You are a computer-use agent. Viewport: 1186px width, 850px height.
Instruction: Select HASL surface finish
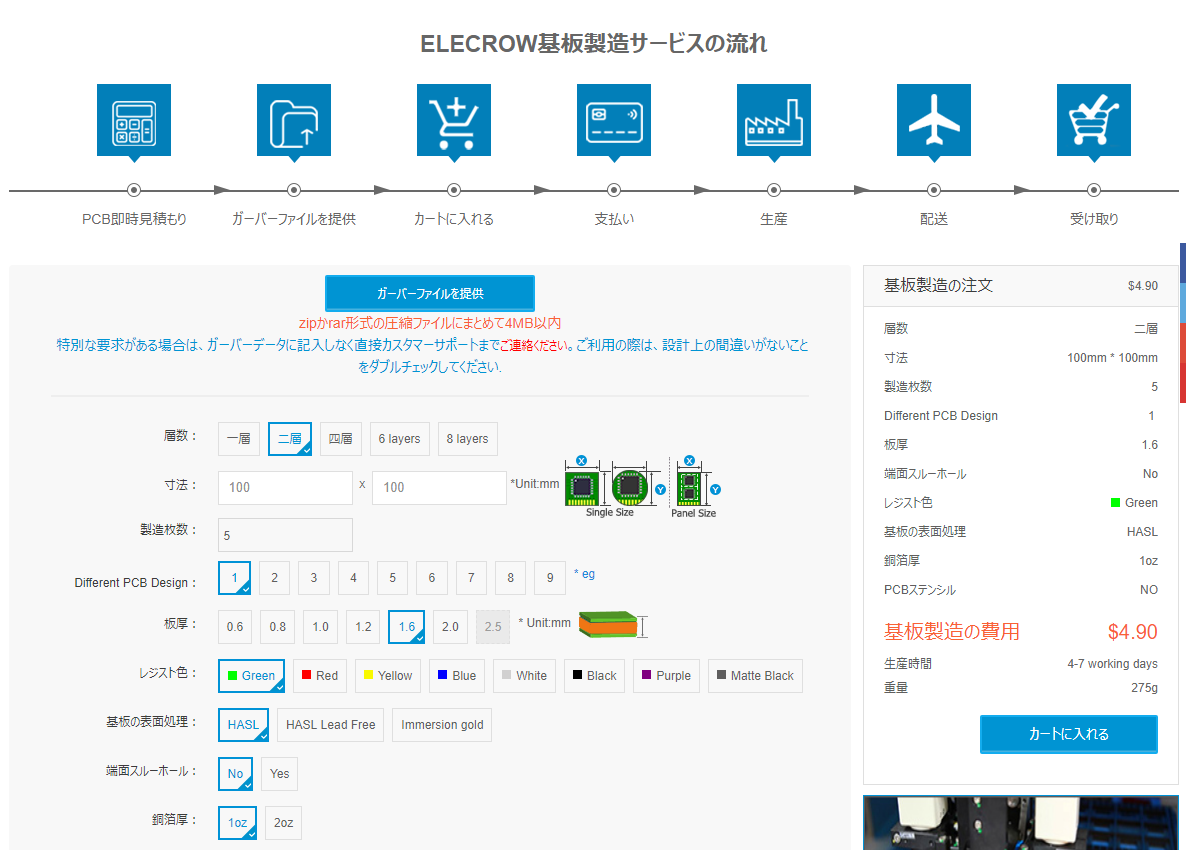(244, 724)
